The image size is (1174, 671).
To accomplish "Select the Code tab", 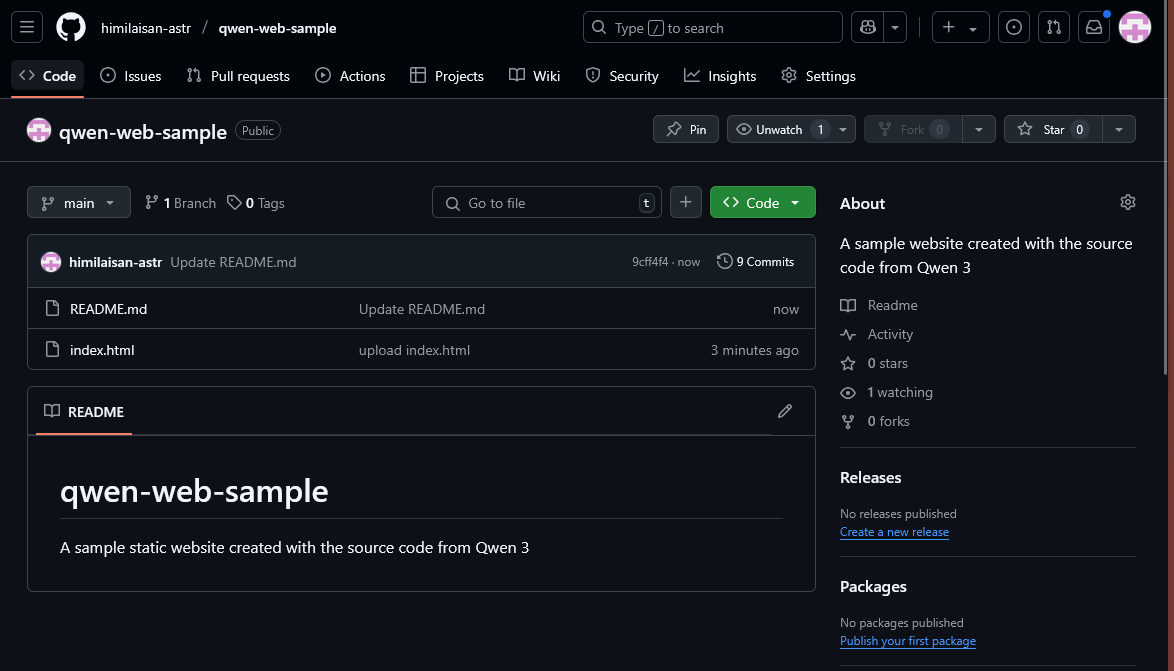I will point(47,76).
